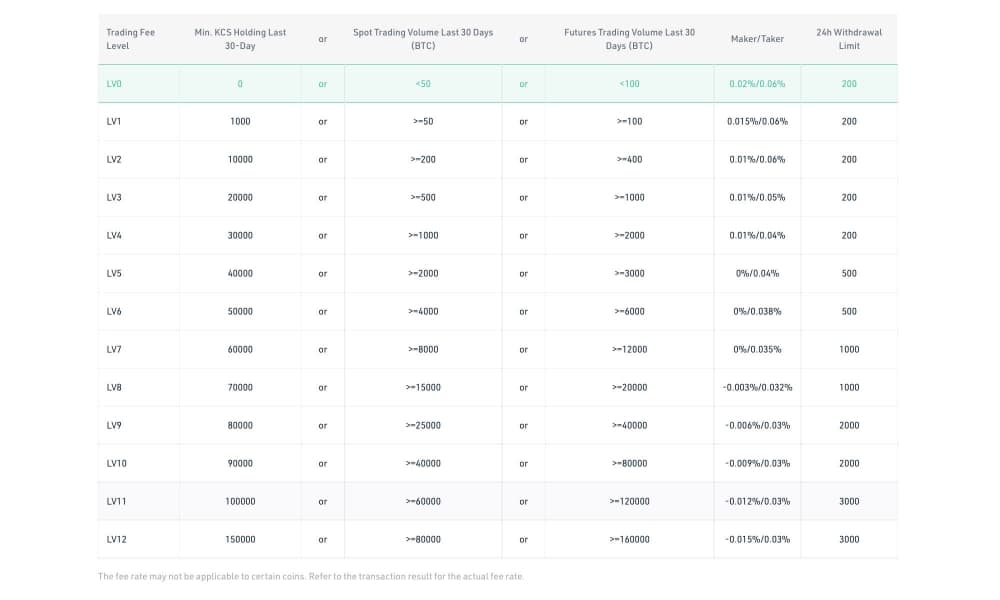Click the LV9 level label
This screenshot has height=600, width=1000.
(x=114, y=425)
